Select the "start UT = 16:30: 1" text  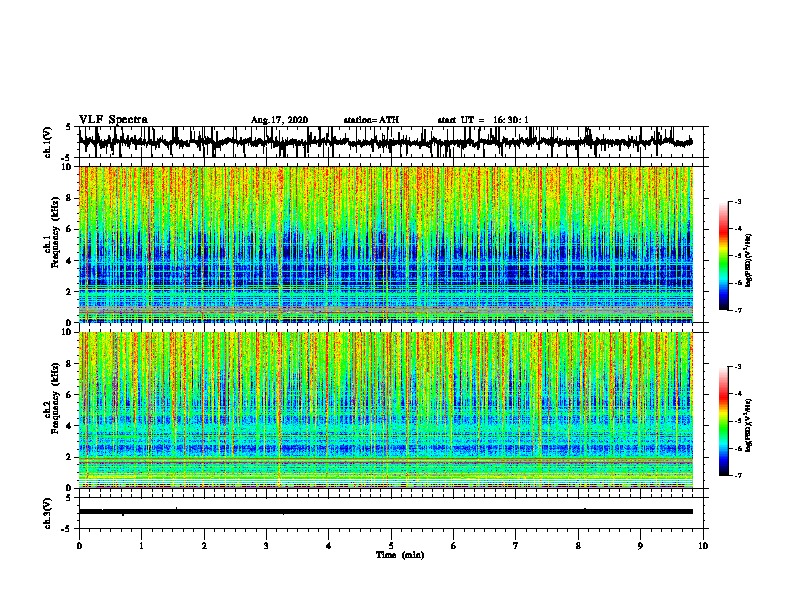(x=483, y=120)
